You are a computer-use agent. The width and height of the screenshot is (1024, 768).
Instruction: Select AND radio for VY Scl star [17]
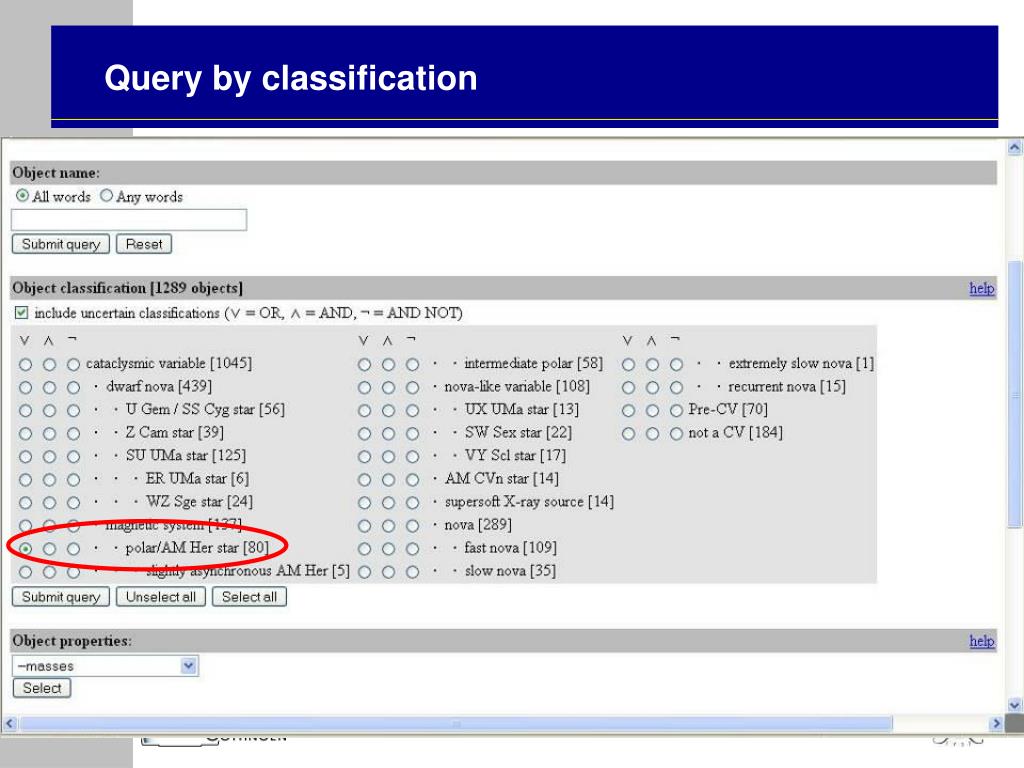tap(389, 456)
